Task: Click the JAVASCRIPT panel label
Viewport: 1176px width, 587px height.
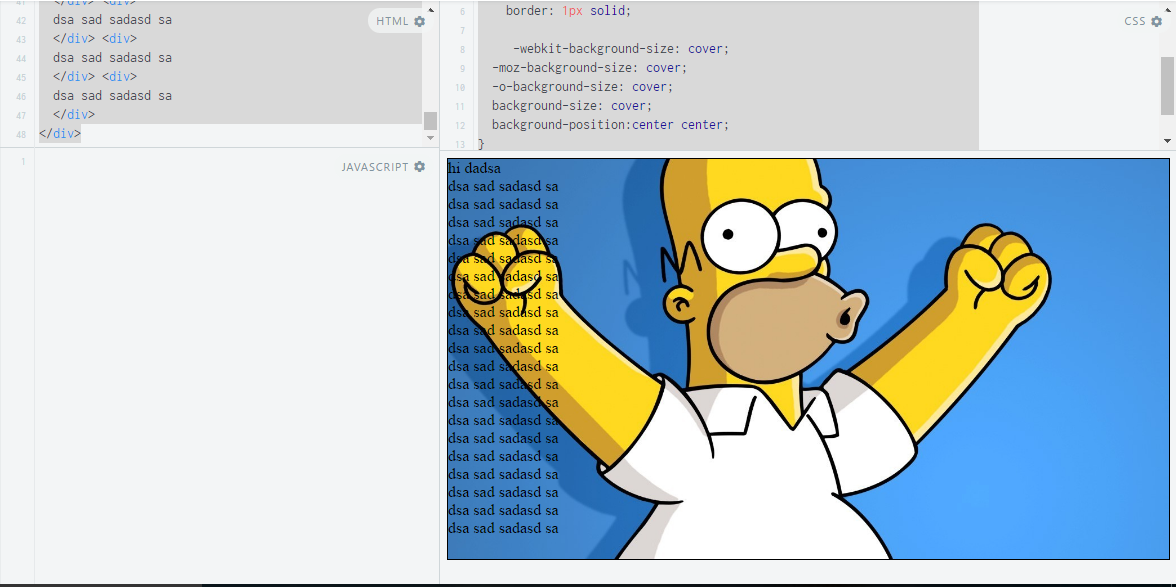Action: pyautogui.click(x=375, y=166)
